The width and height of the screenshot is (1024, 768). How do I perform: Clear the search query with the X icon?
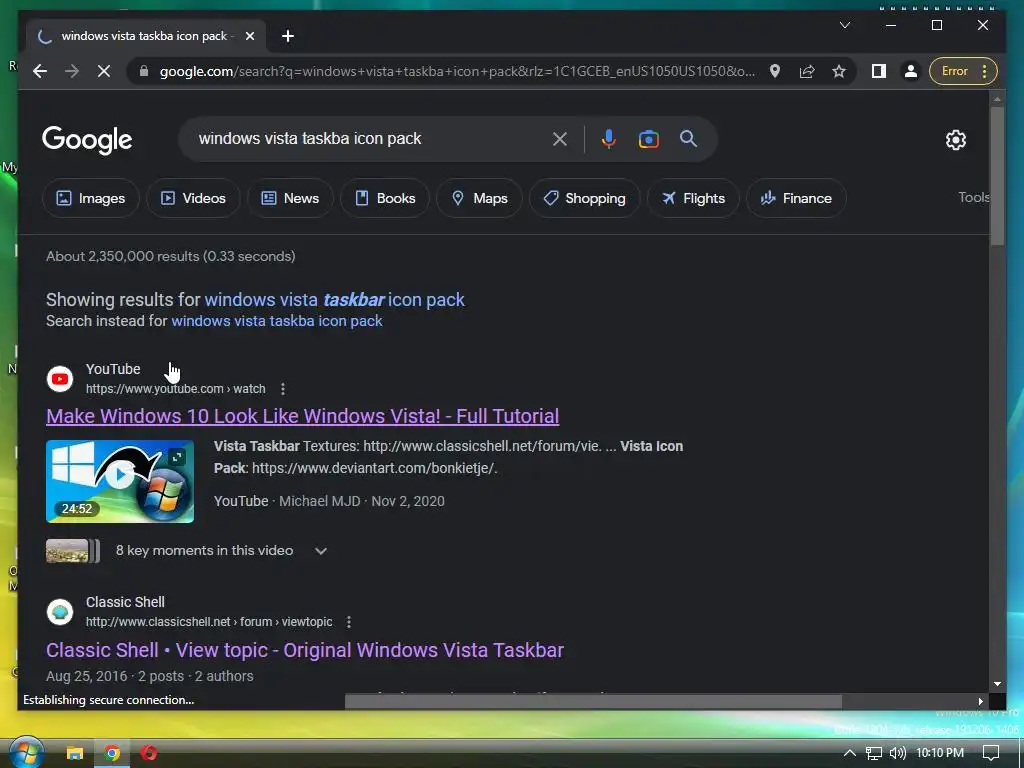tap(560, 139)
